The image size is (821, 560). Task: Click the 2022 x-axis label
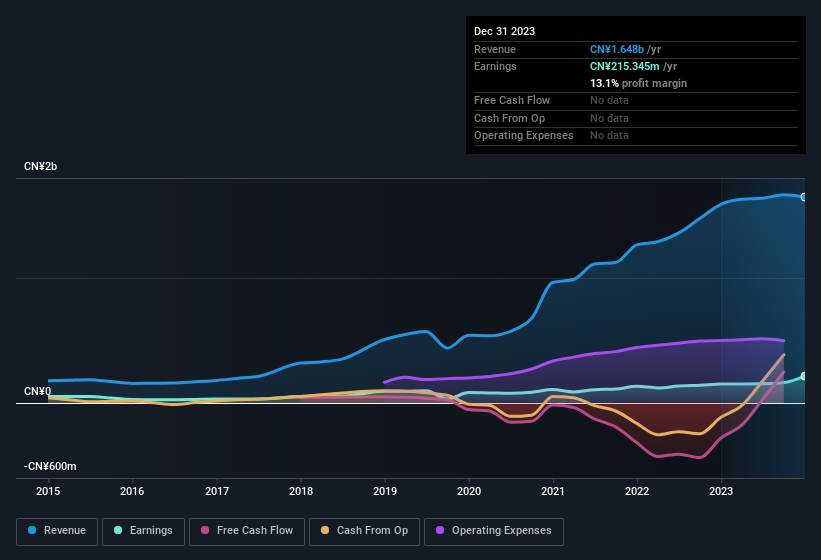click(637, 491)
